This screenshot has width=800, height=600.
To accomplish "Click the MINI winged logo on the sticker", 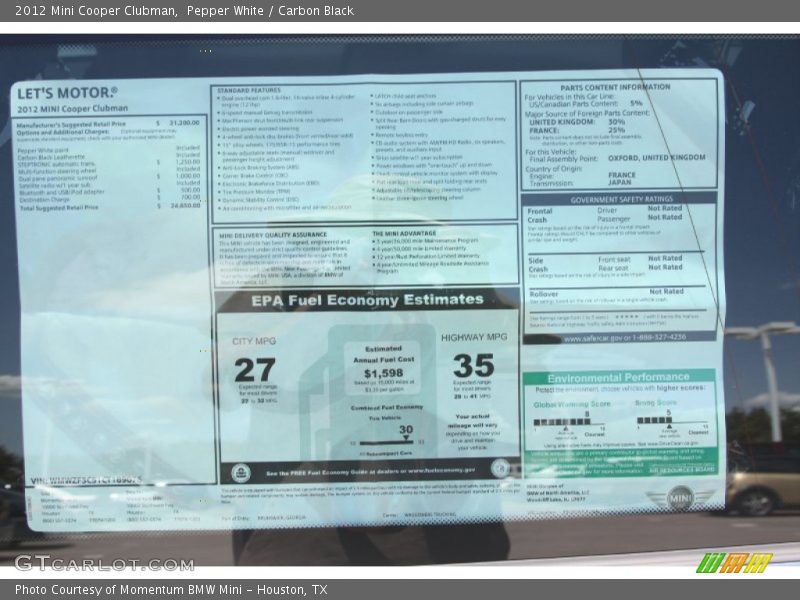I will (680, 497).
